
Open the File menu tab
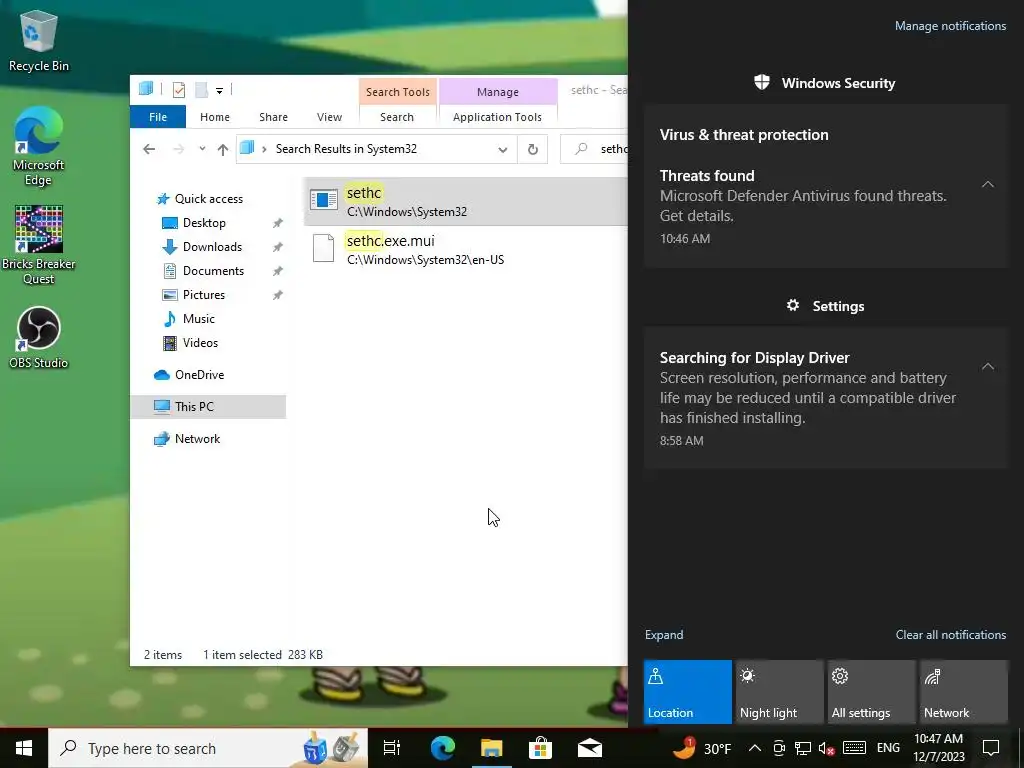(x=158, y=117)
